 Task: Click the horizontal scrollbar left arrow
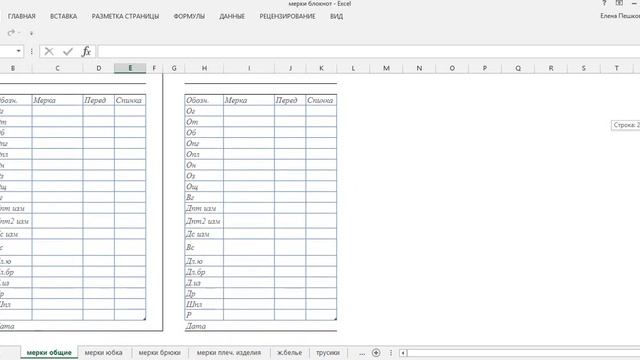pyautogui.click(x=403, y=353)
